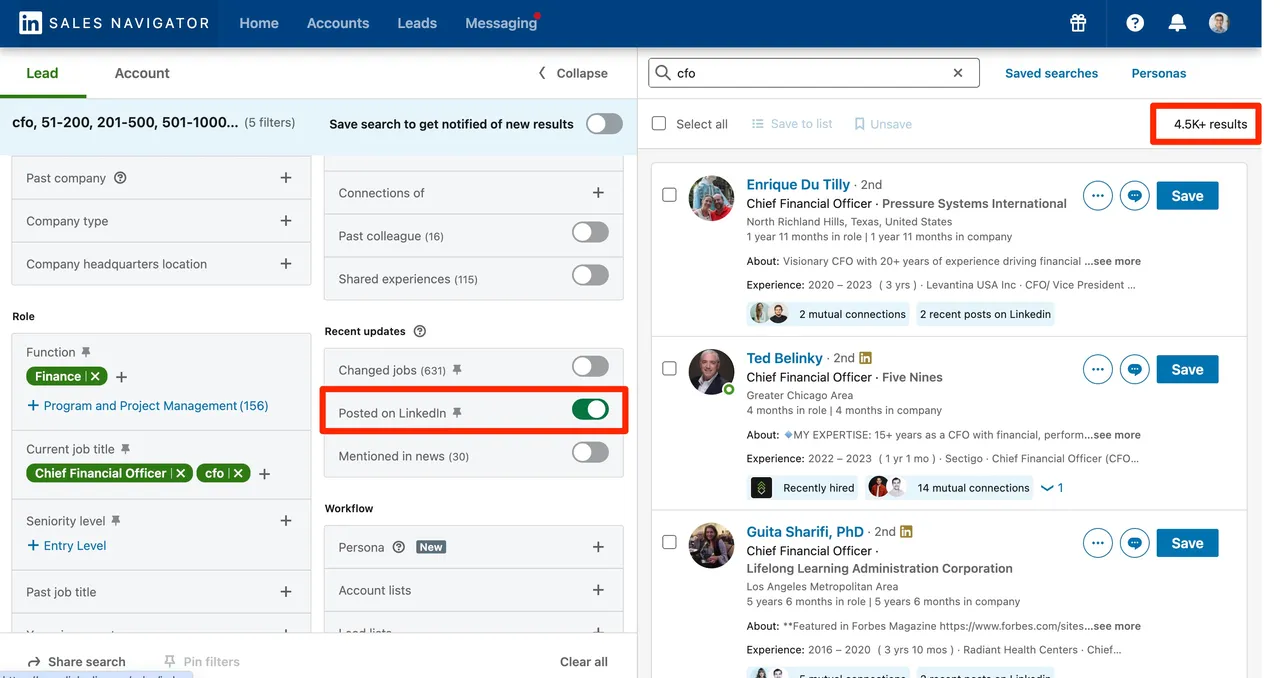1280x678 pixels.
Task: Go to Home in top navigation
Action: click(x=259, y=23)
